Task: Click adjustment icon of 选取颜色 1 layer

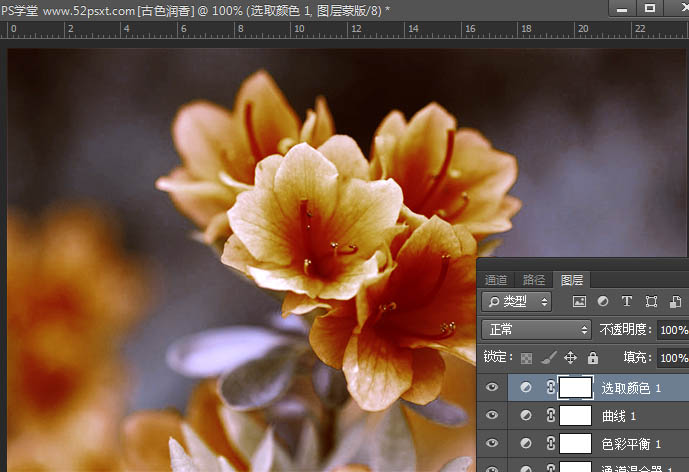Action: (x=526, y=387)
